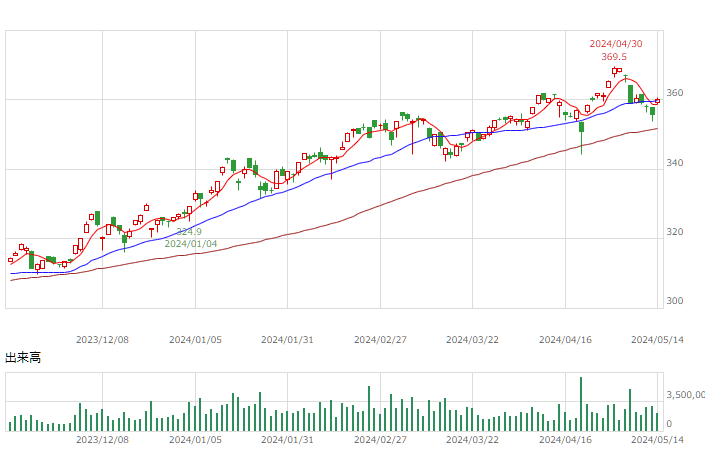Select 2024/01/31 date under the volume chart
The width and height of the screenshot is (705, 454).
pyautogui.click(x=287, y=439)
